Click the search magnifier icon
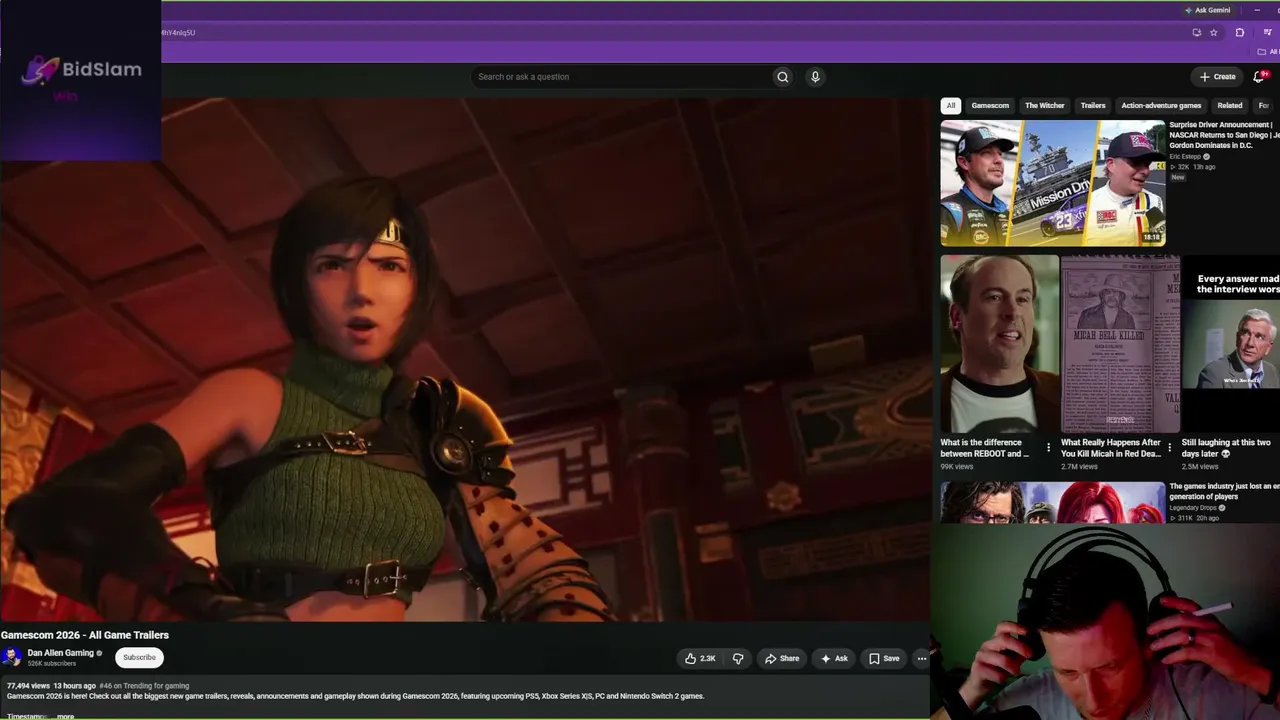Image resolution: width=1280 pixels, height=720 pixels. pos(783,77)
